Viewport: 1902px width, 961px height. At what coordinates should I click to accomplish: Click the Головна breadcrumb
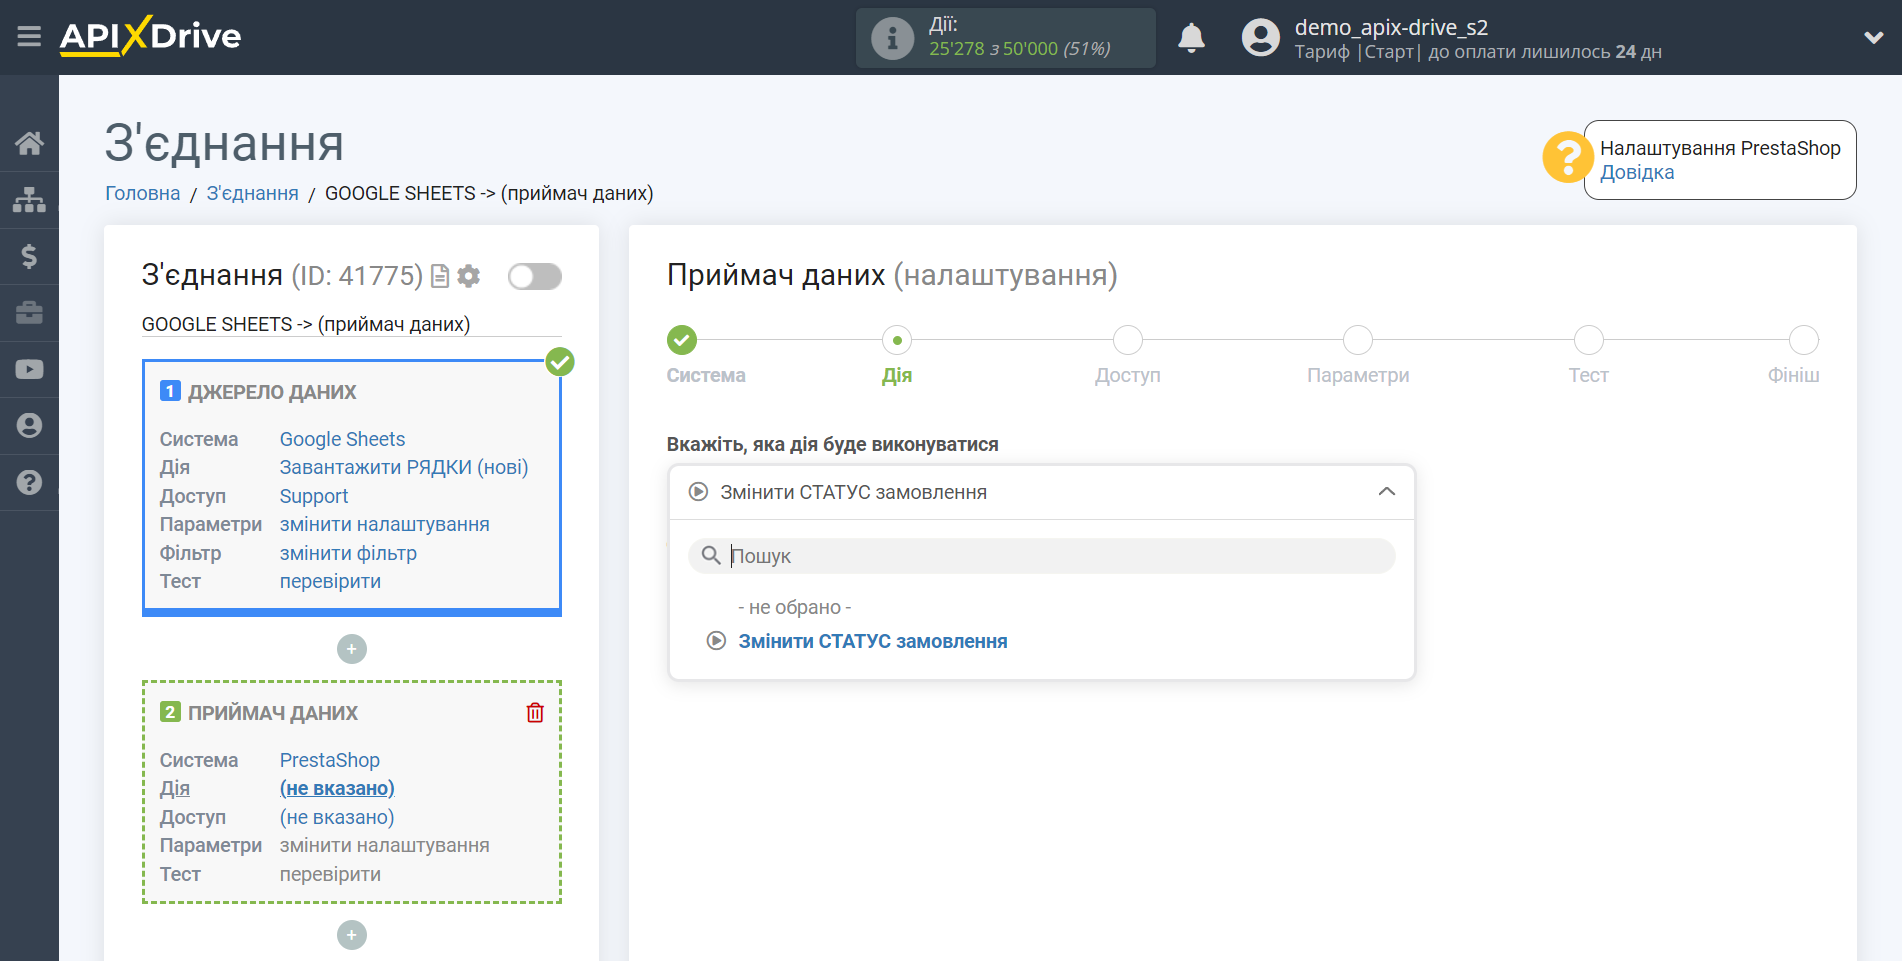pyautogui.click(x=143, y=193)
